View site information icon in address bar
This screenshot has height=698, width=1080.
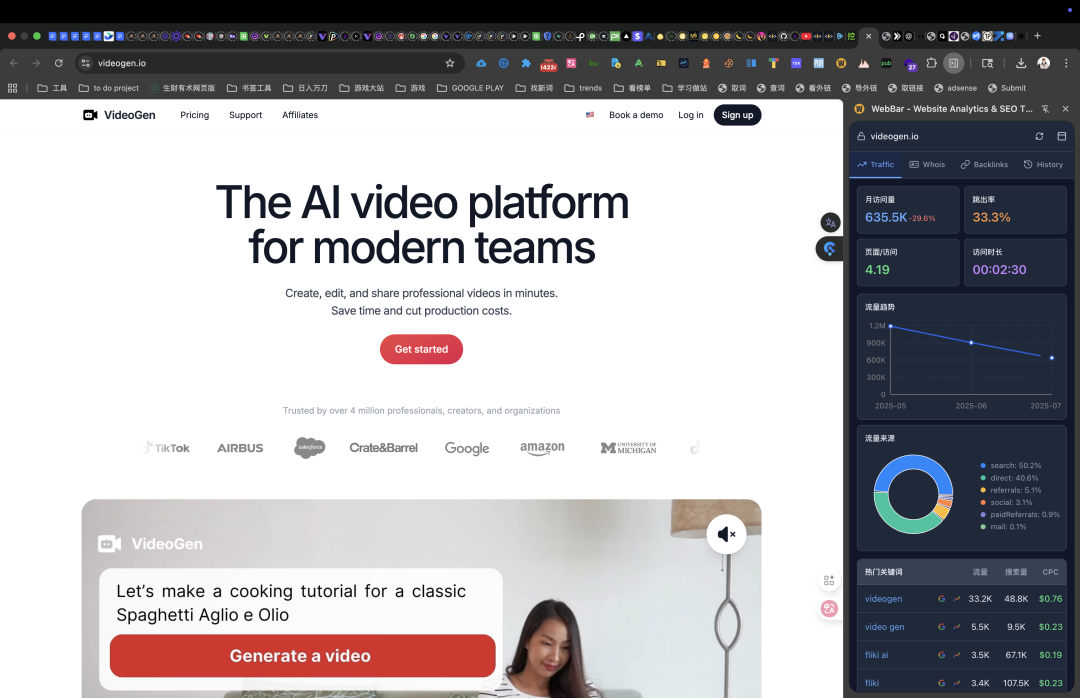pos(85,63)
